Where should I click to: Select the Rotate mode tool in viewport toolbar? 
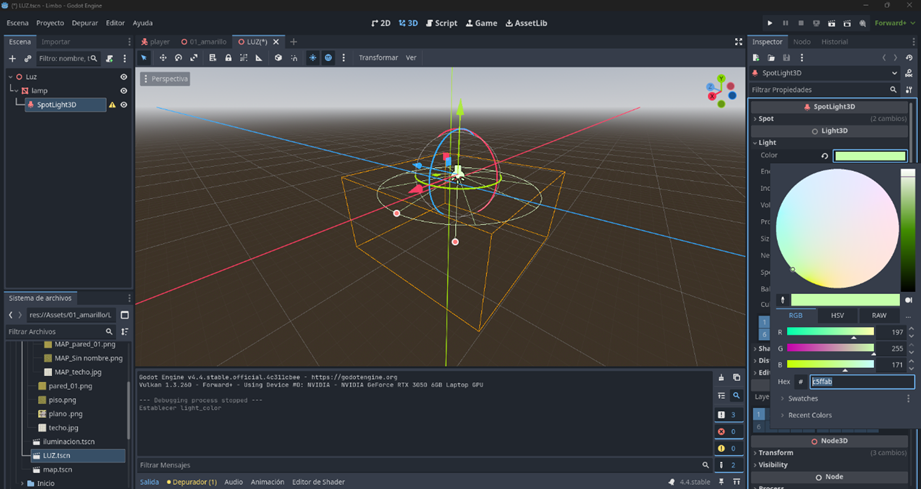[x=178, y=58]
